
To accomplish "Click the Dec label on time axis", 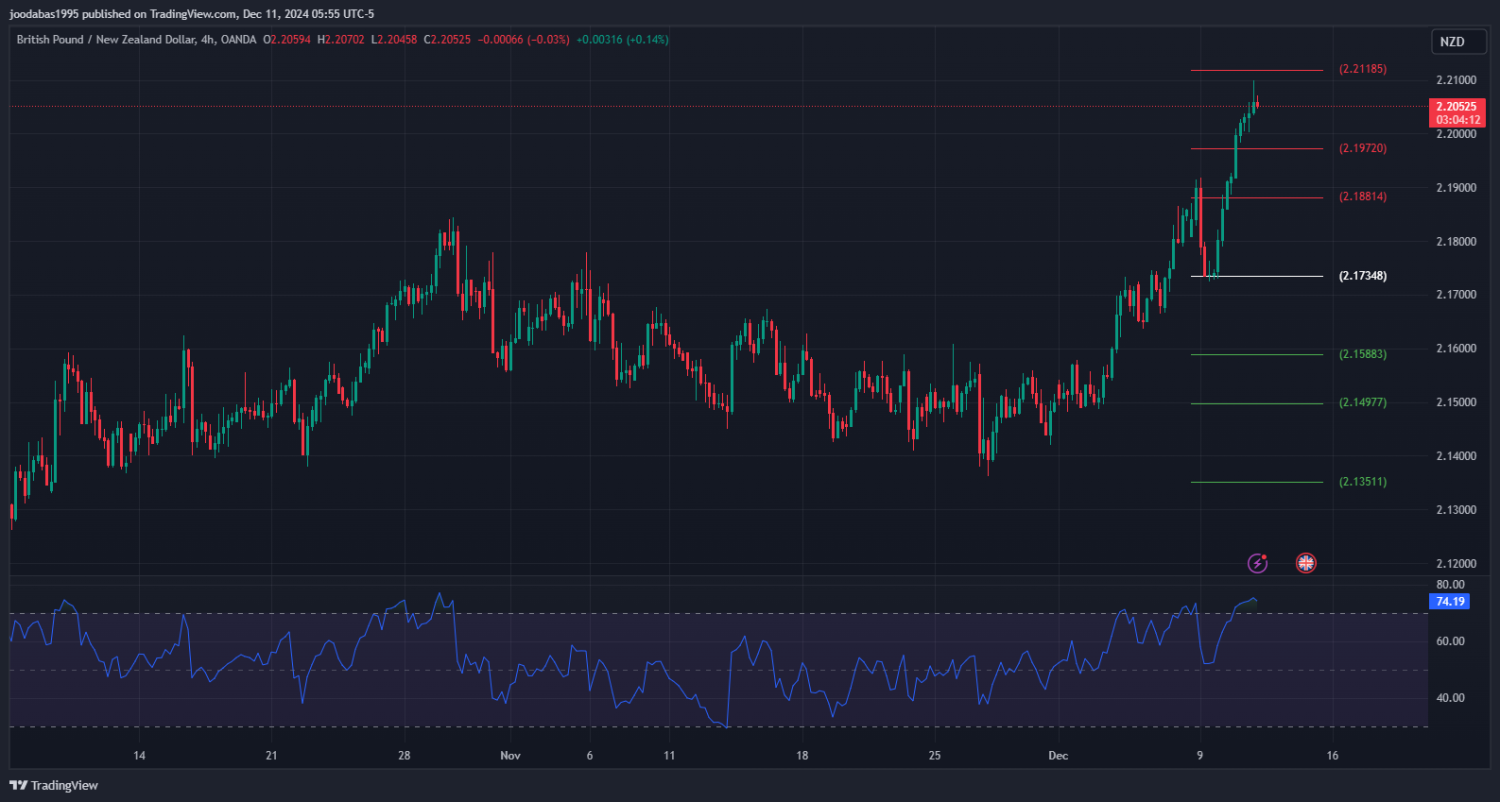I will coord(1059,755).
